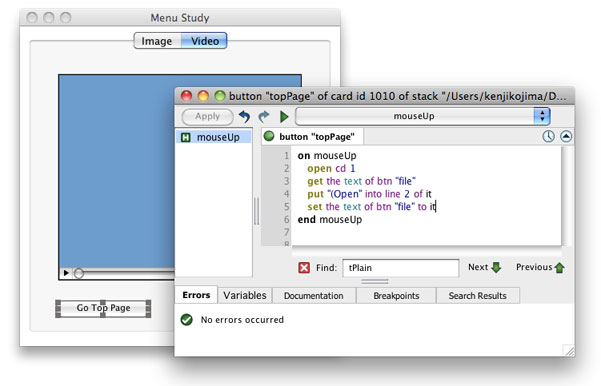Viewport: 601px width, 386px height.
Task: Click the green Next arrow icon
Action: point(496,268)
